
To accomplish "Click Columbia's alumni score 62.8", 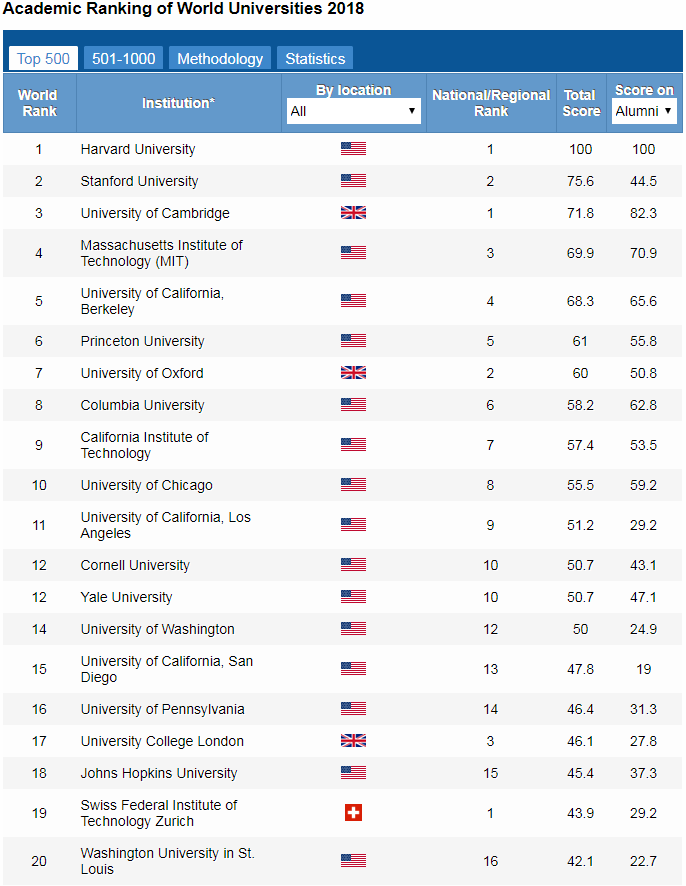I will pos(644,405).
